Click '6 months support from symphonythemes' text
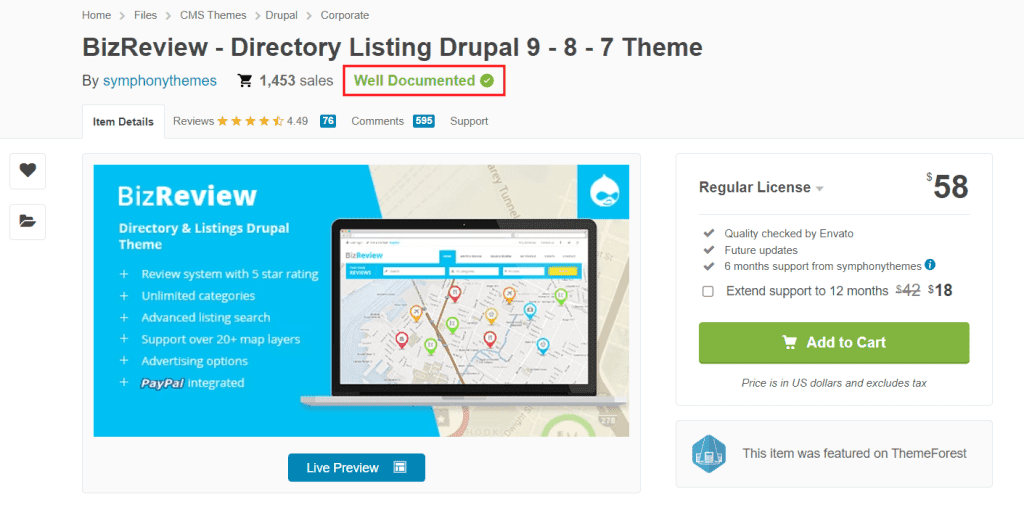 click(x=823, y=266)
